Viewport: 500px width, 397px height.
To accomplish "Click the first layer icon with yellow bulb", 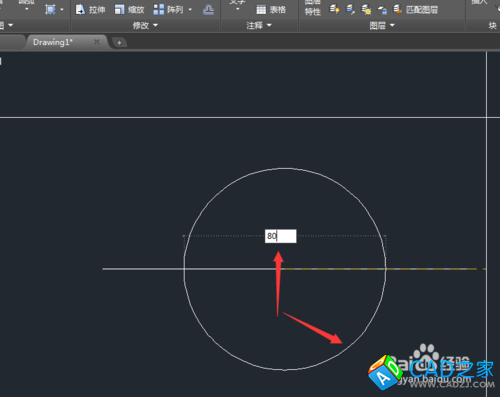I will (x=334, y=9).
